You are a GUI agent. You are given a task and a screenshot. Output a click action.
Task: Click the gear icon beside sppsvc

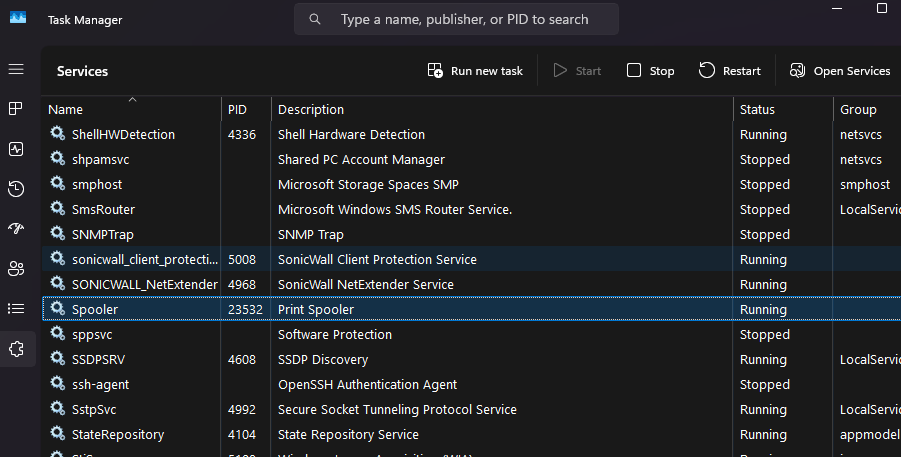(x=57, y=333)
